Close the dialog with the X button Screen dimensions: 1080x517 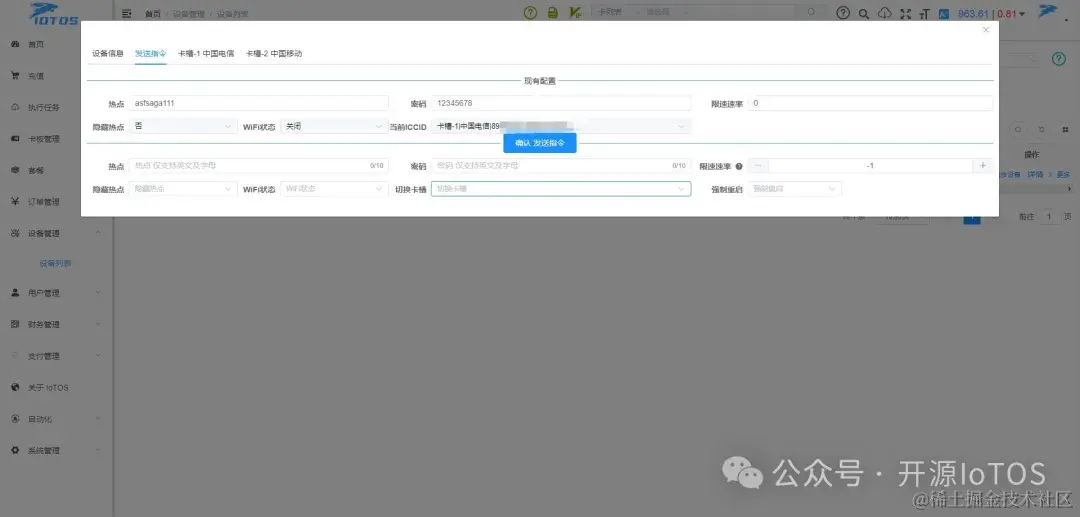tap(986, 30)
